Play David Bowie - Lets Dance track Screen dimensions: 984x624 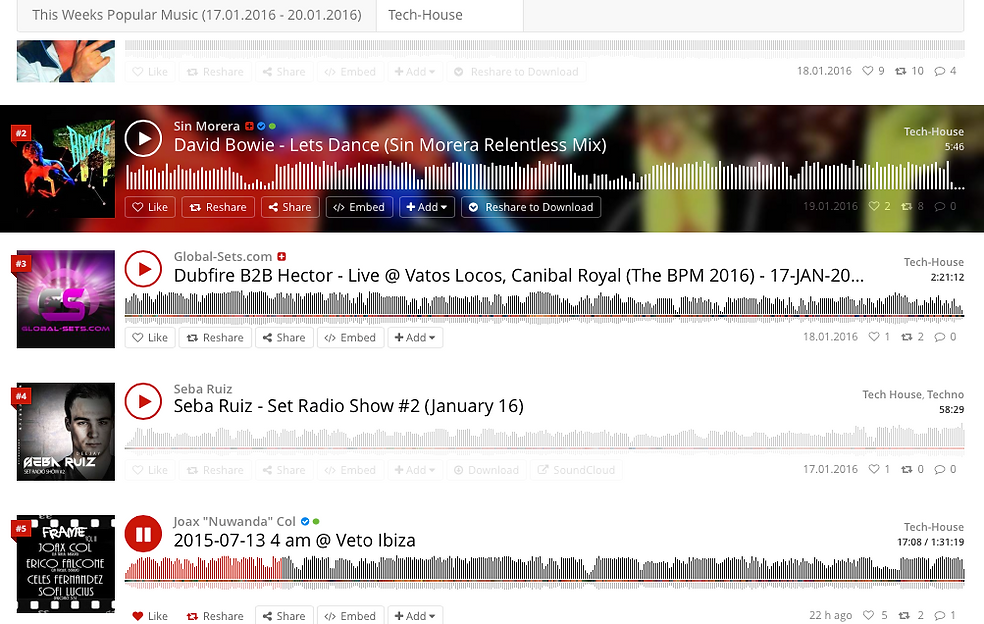click(x=143, y=138)
